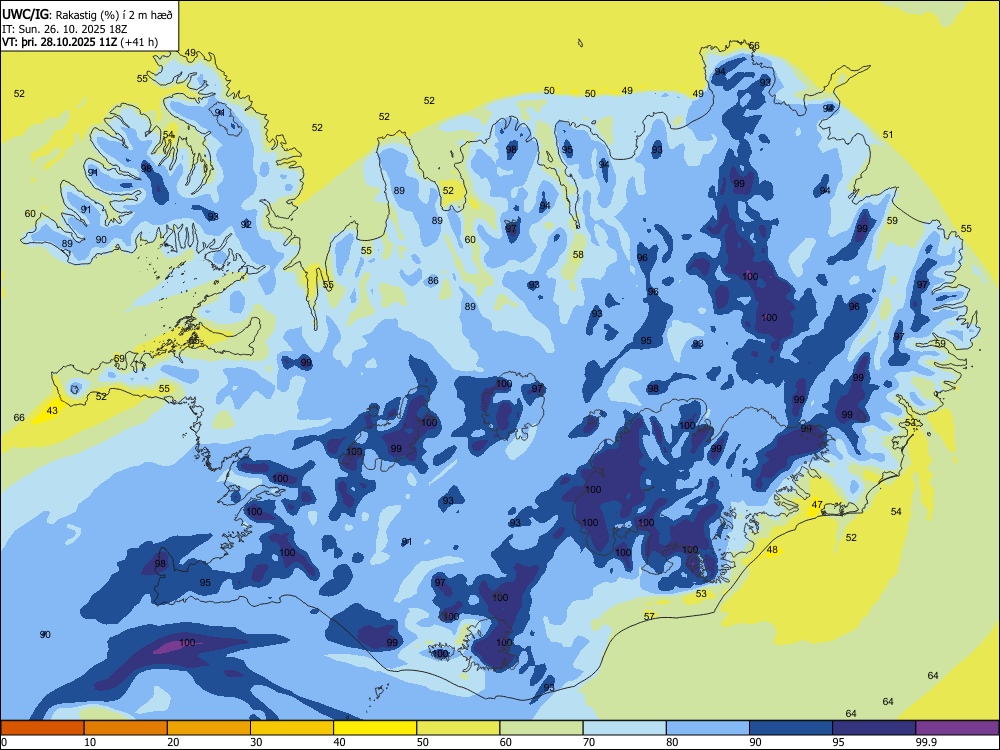This screenshot has height=750, width=1000.
Task: Click the light blue 70–80 legend swatch
Action: [x=624, y=728]
